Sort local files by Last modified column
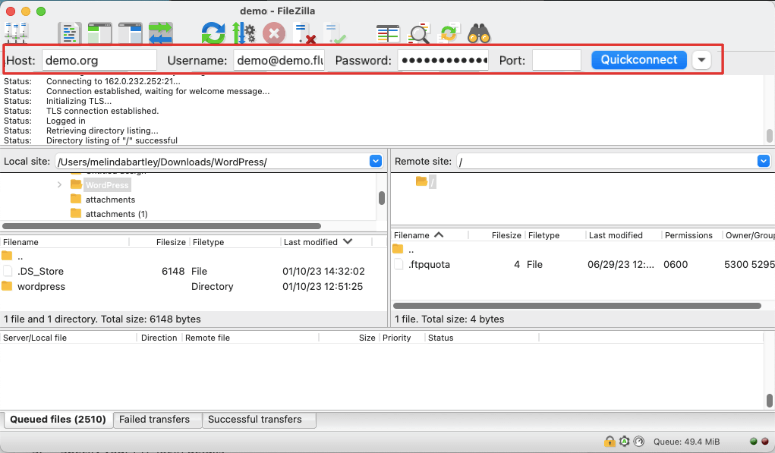 pyautogui.click(x=311, y=242)
